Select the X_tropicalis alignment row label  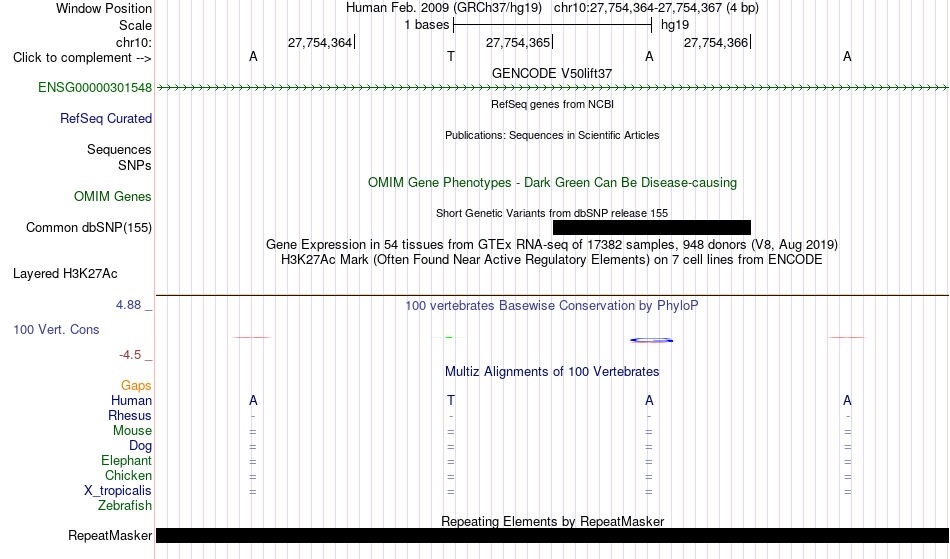point(118,491)
